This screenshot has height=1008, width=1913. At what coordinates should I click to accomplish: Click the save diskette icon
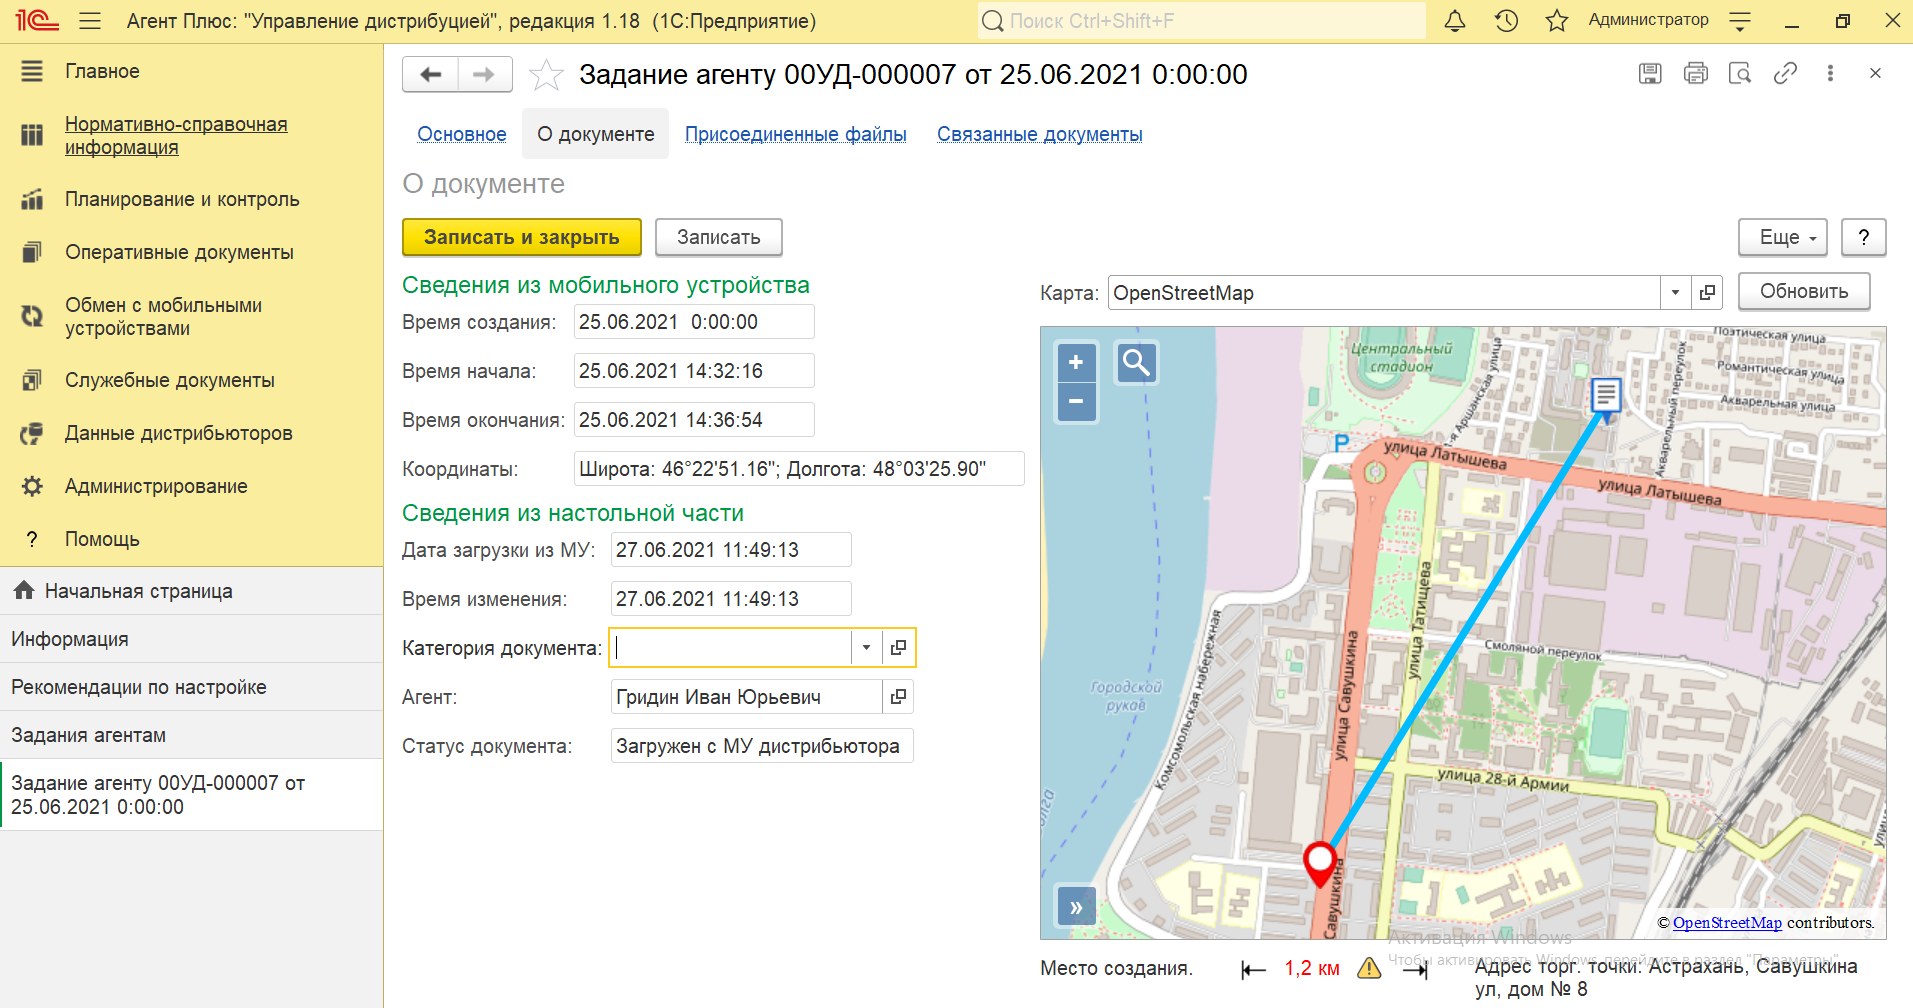coord(1650,73)
